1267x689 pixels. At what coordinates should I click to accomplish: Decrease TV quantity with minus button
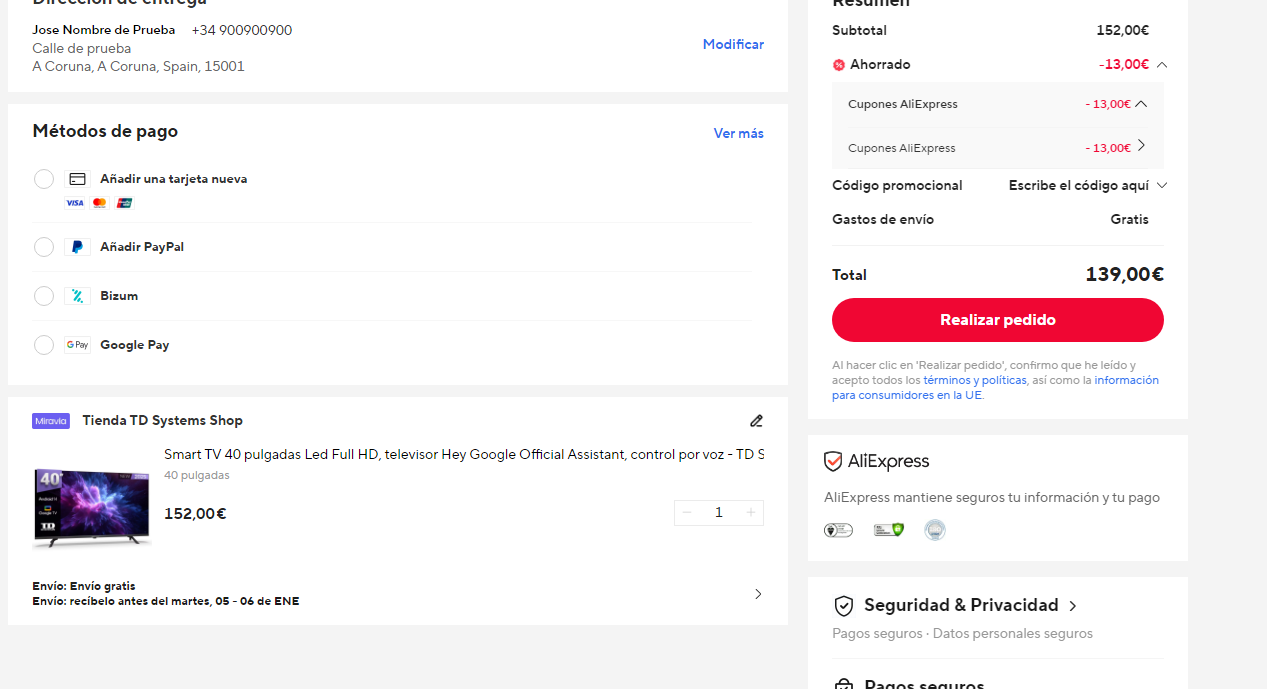tap(687, 513)
